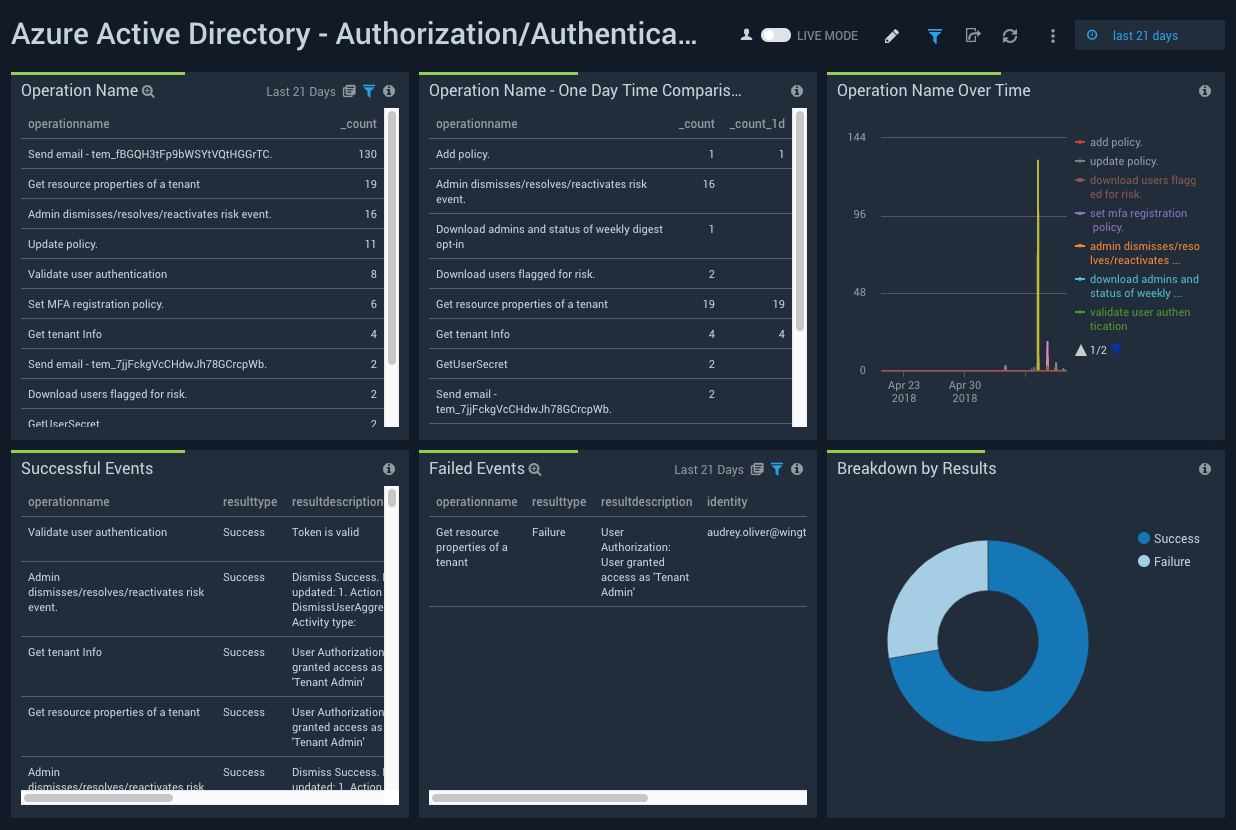The height and width of the screenshot is (830, 1236).
Task: Click the share/export dashboard icon
Action: pos(972,35)
